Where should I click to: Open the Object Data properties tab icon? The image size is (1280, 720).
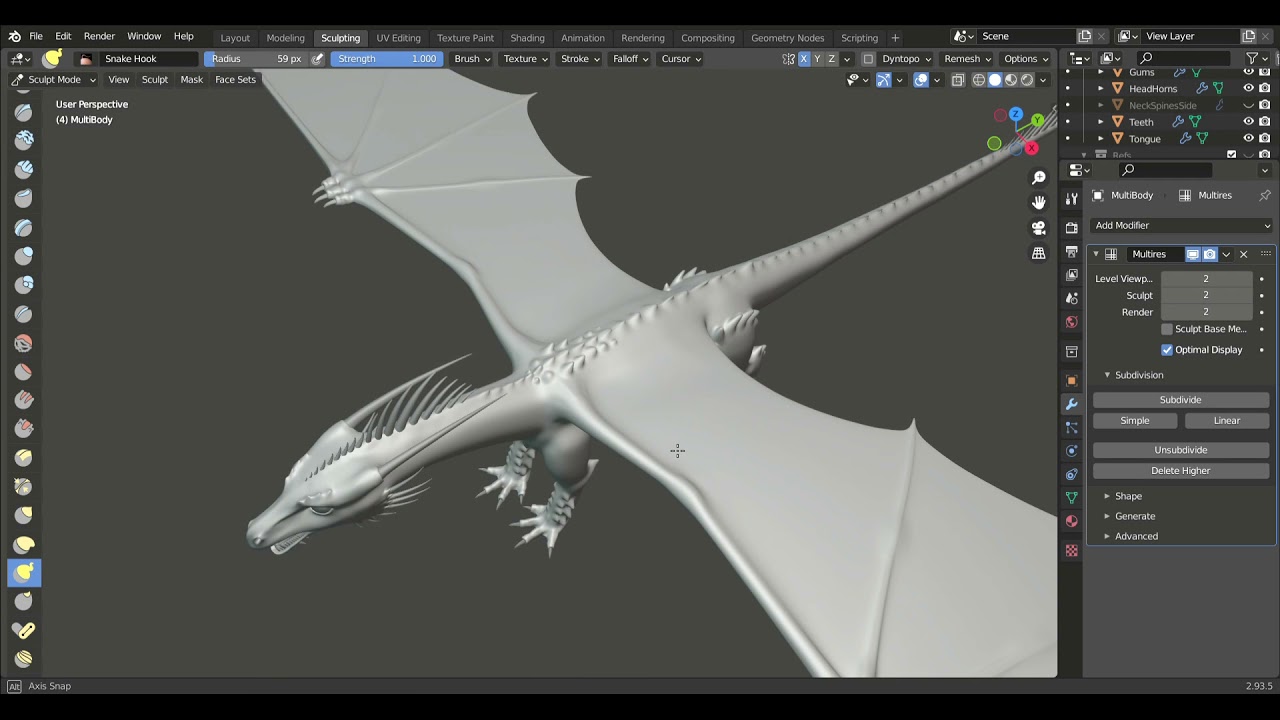pyautogui.click(x=1072, y=497)
